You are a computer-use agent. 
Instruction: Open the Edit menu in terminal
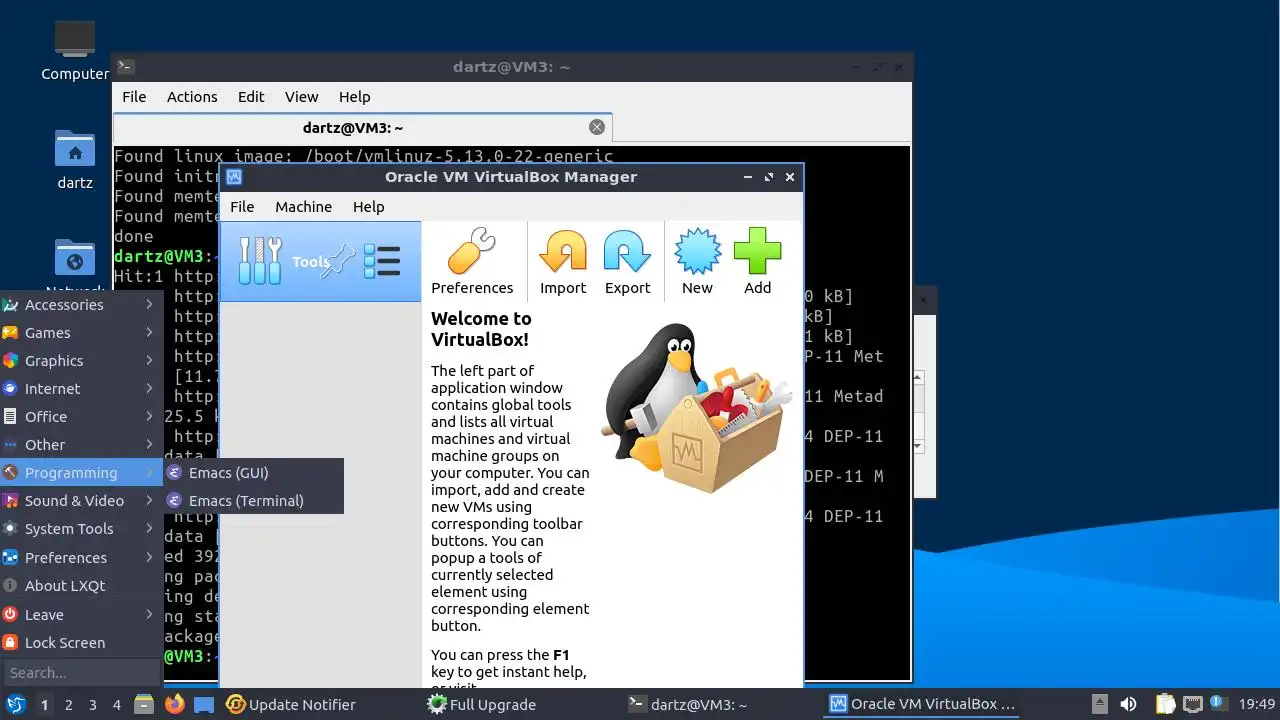point(251,97)
